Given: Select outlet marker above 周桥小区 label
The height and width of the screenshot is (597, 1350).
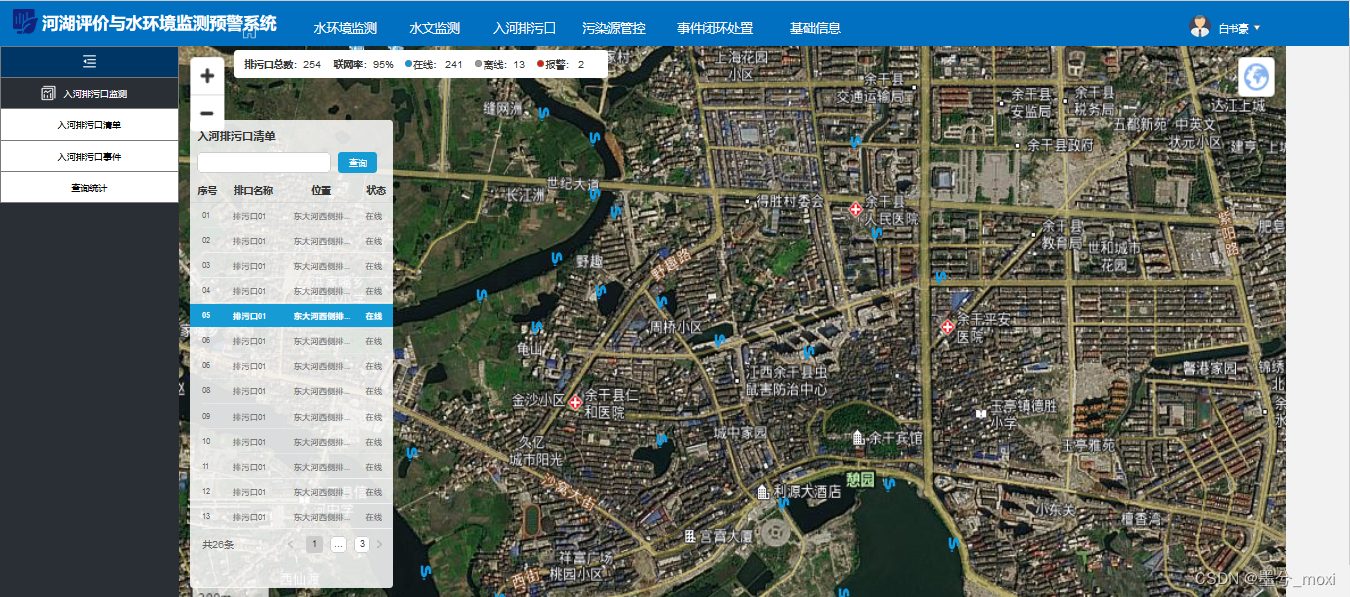Looking at the screenshot, I should (661, 301).
